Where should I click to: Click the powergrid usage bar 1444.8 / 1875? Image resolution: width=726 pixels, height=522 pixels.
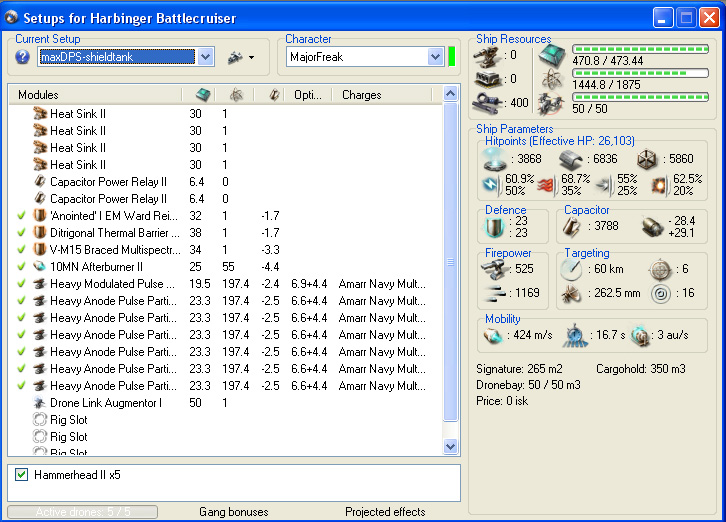(640, 73)
